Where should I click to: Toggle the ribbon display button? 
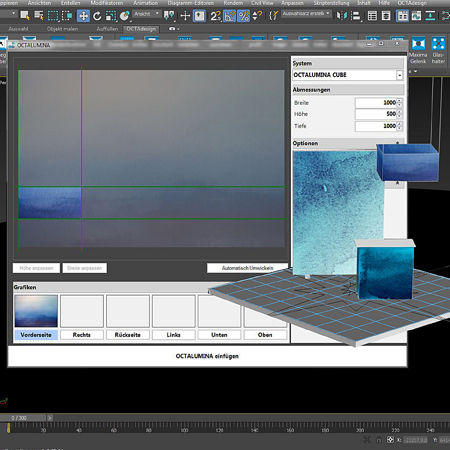(403, 16)
